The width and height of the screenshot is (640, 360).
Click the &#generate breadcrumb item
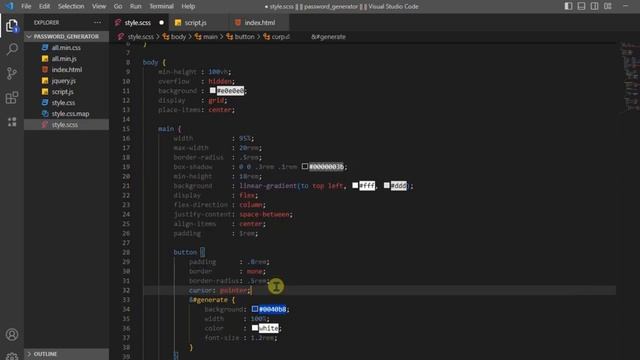click(x=328, y=37)
